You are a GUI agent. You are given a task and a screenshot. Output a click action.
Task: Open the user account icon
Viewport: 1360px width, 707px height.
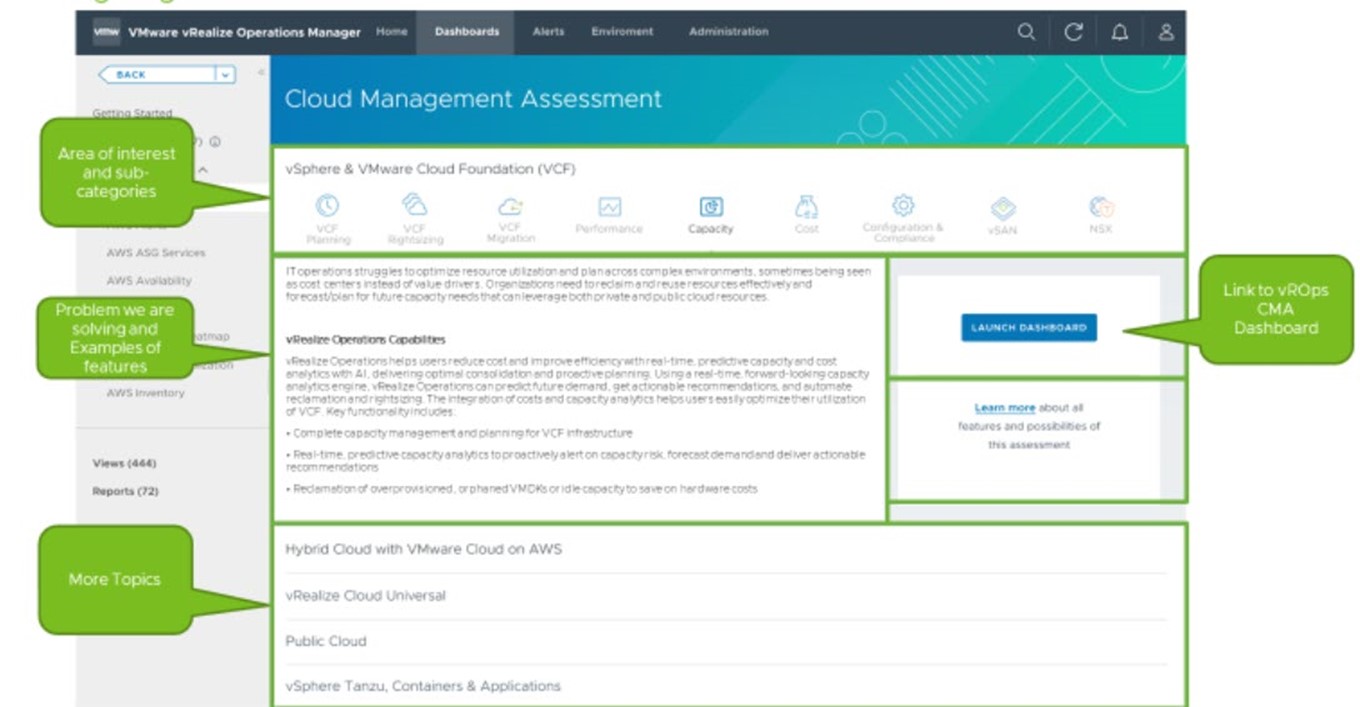click(1166, 32)
